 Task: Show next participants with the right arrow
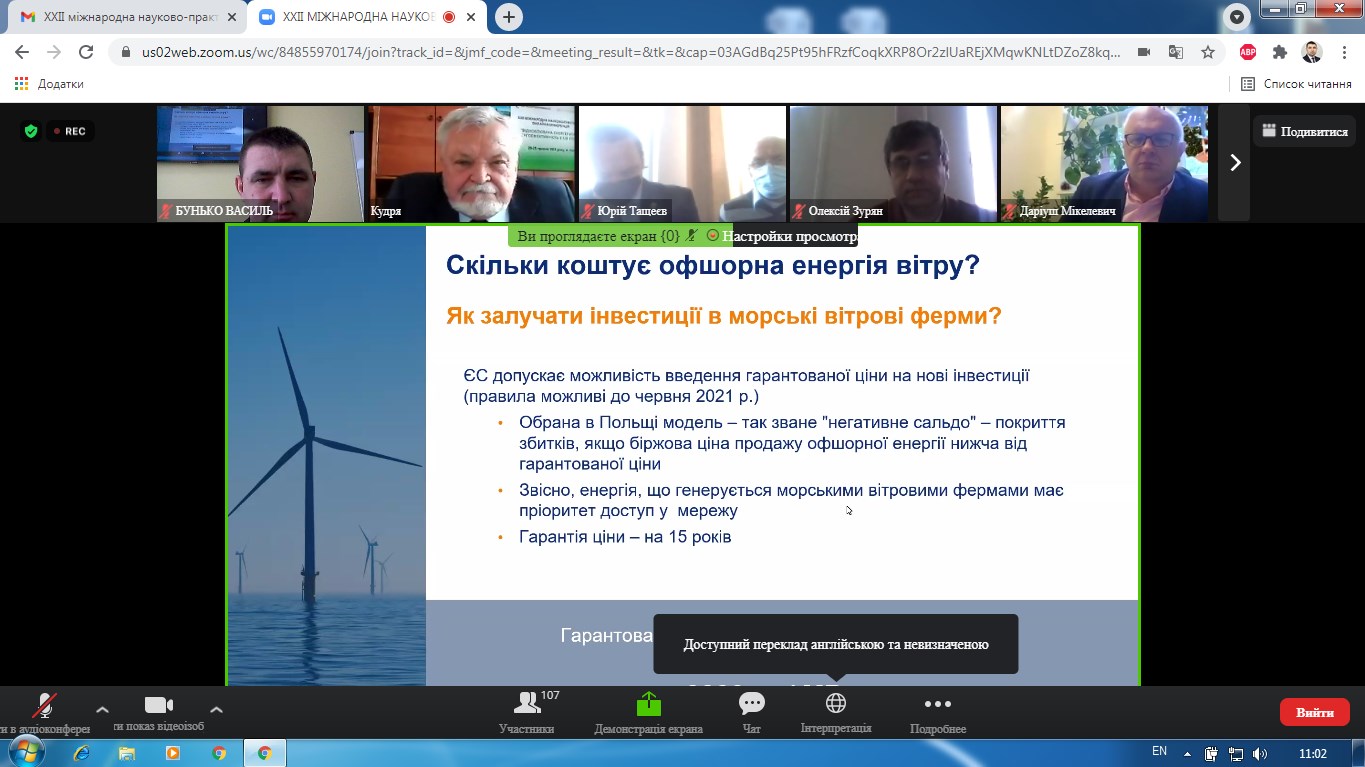tap(1234, 163)
